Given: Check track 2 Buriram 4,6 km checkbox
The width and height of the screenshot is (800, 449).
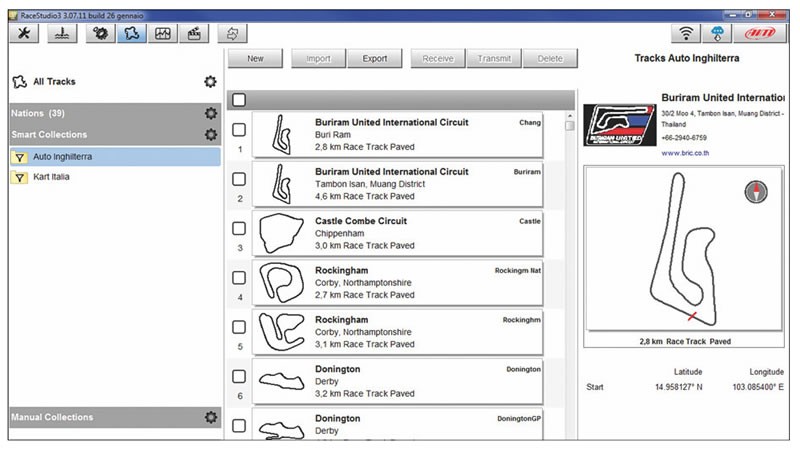Looking at the screenshot, I should point(239,179).
